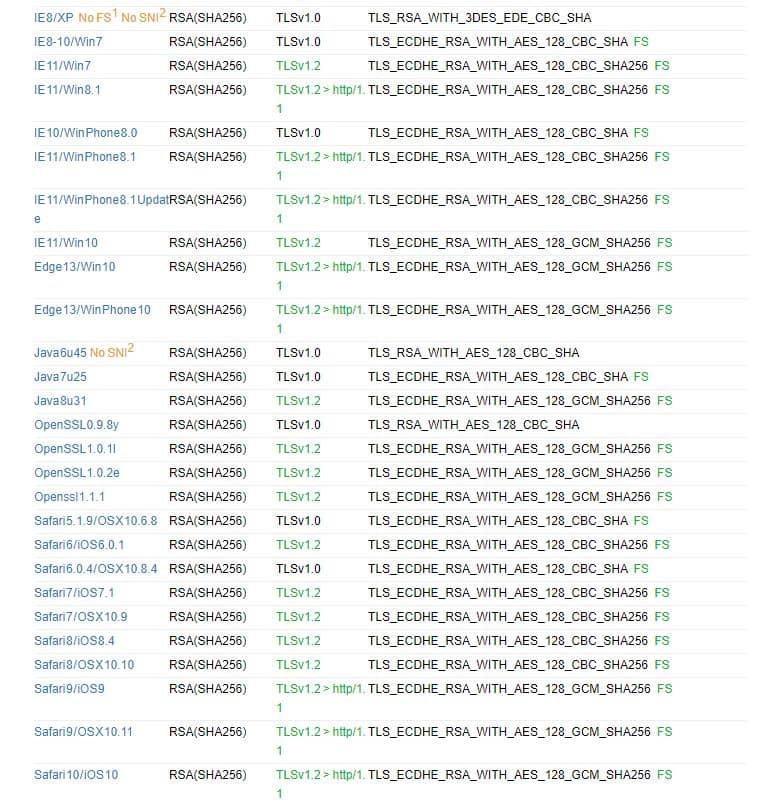Select the IE 10 / Win Phone 8.0 link
This screenshot has width=781, height=804.
(x=85, y=133)
